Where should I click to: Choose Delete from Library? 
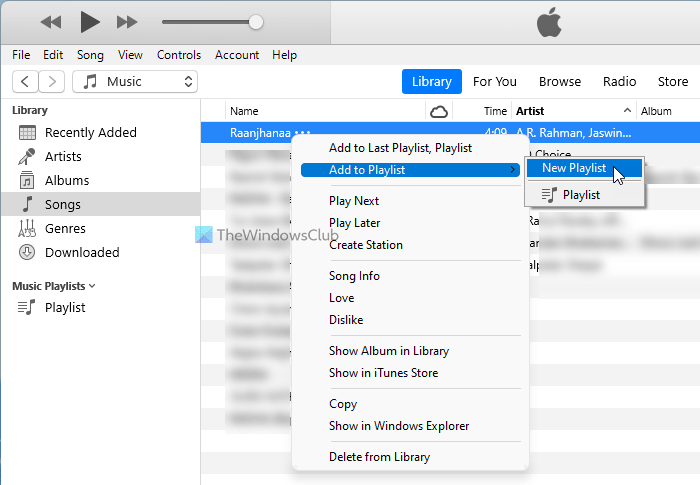(379, 457)
